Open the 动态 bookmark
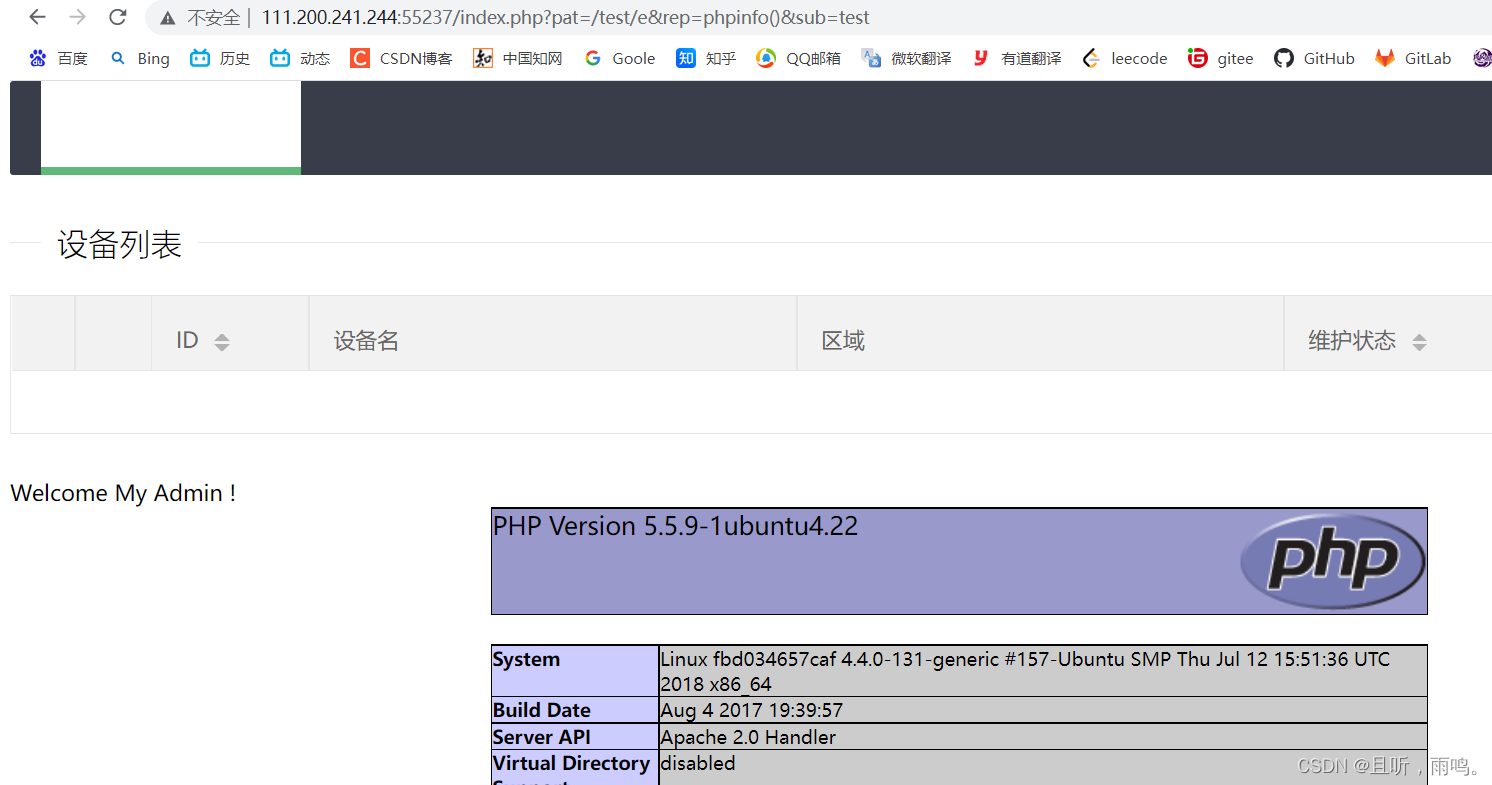Viewport: 1492px width, 785px height. point(300,58)
